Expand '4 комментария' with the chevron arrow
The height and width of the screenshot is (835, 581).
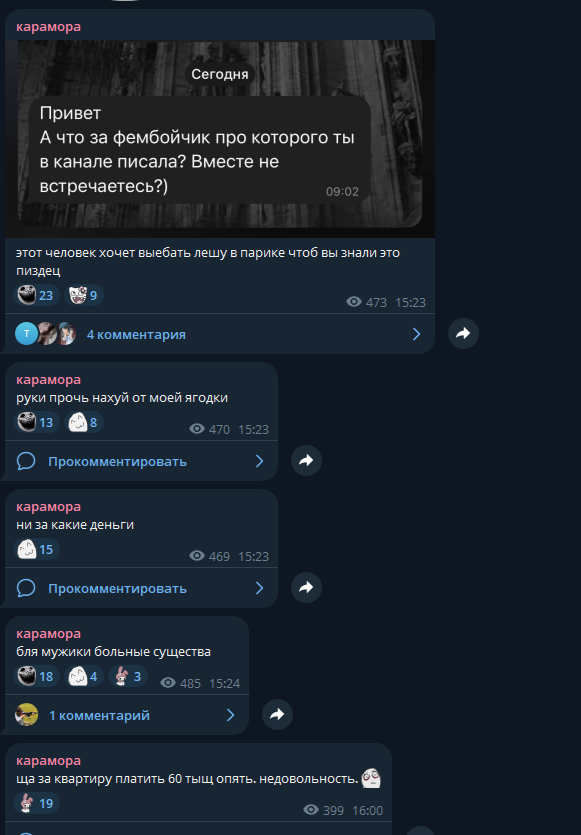tap(416, 334)
